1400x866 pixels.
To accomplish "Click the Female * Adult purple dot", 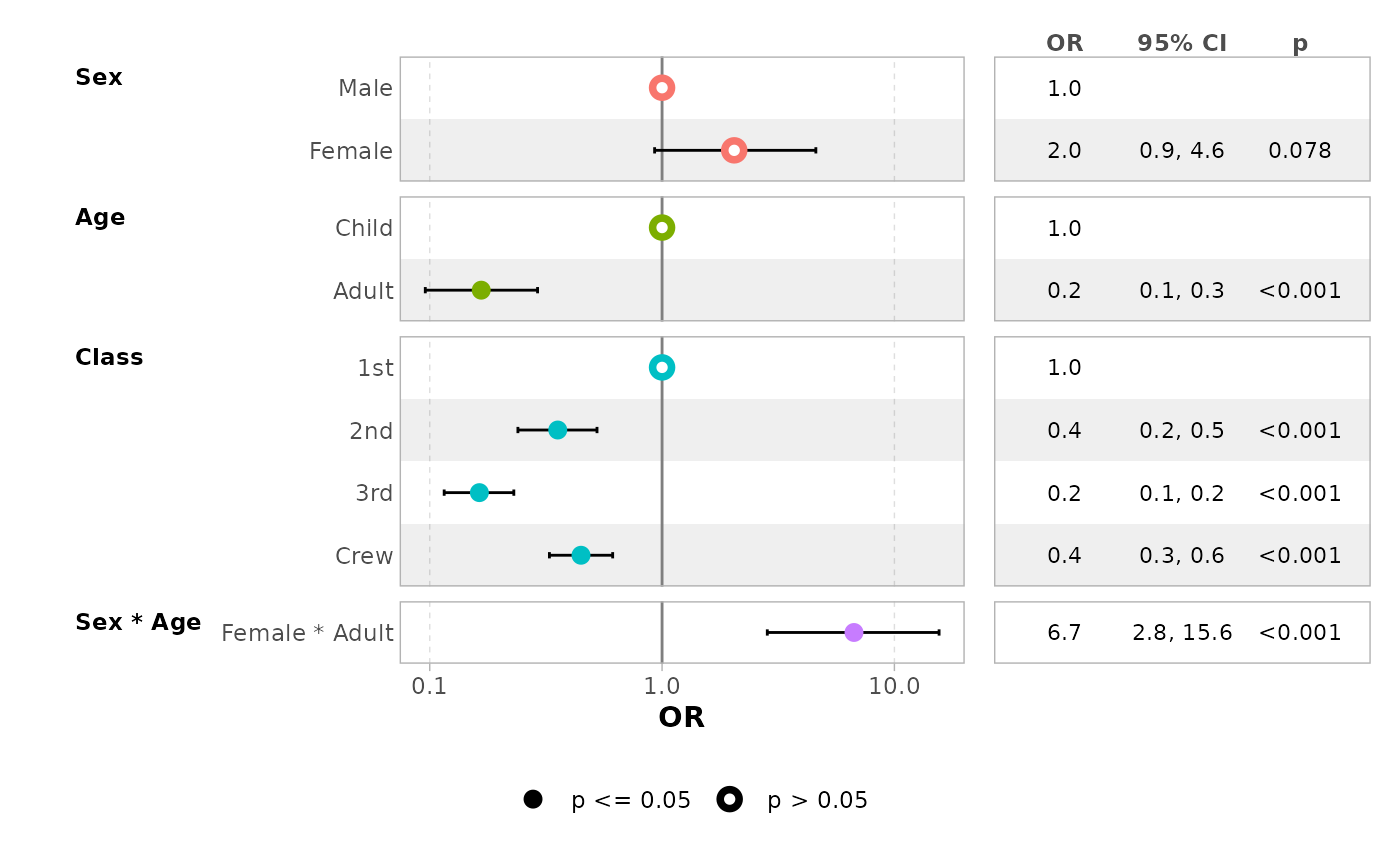I will click(854, 632).
